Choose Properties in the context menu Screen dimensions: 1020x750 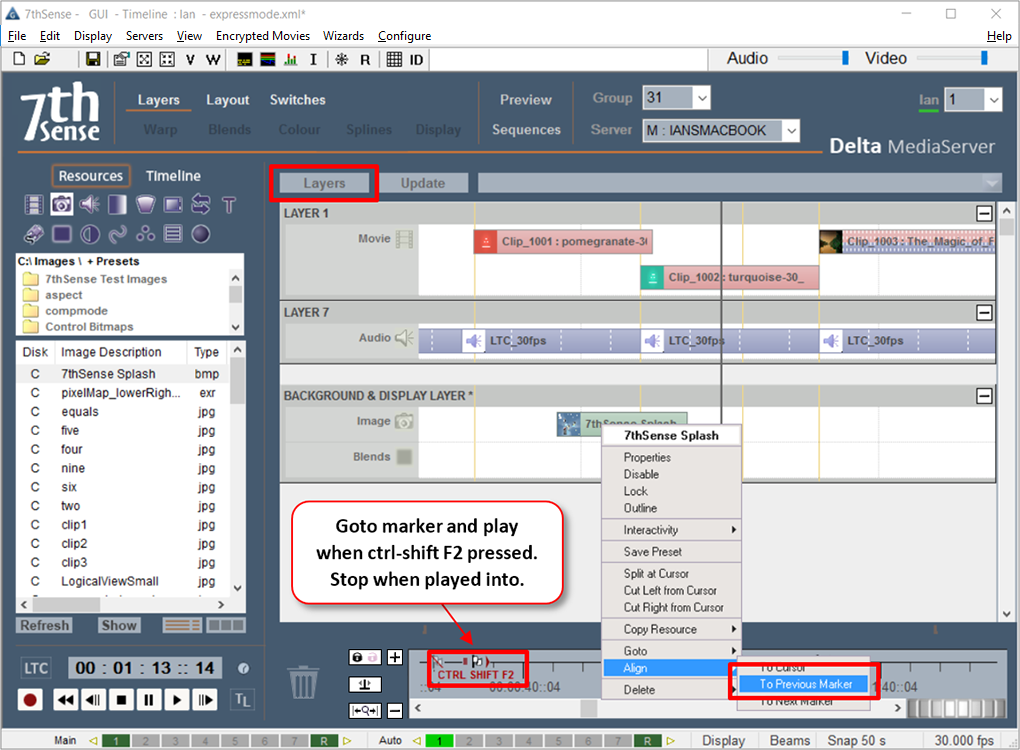pyautogui.click(x=672, y=457)
